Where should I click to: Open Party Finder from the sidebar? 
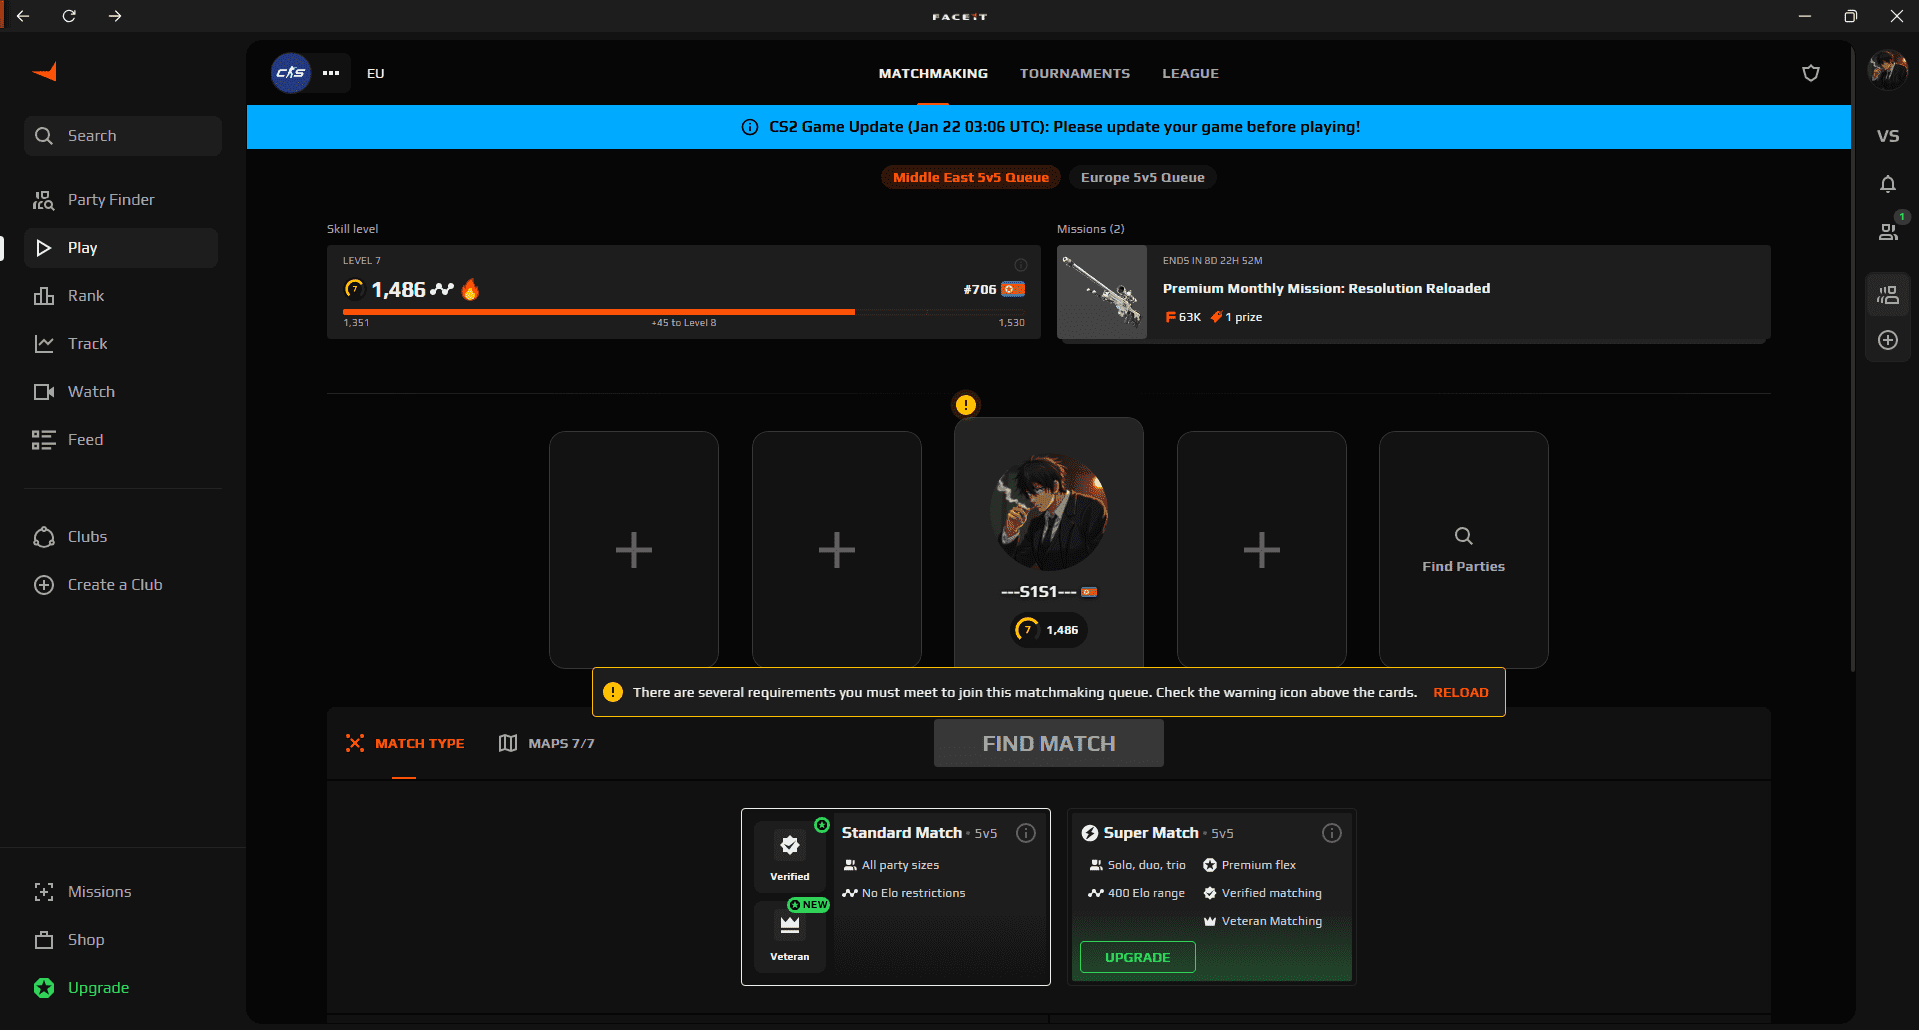point(110,199)
